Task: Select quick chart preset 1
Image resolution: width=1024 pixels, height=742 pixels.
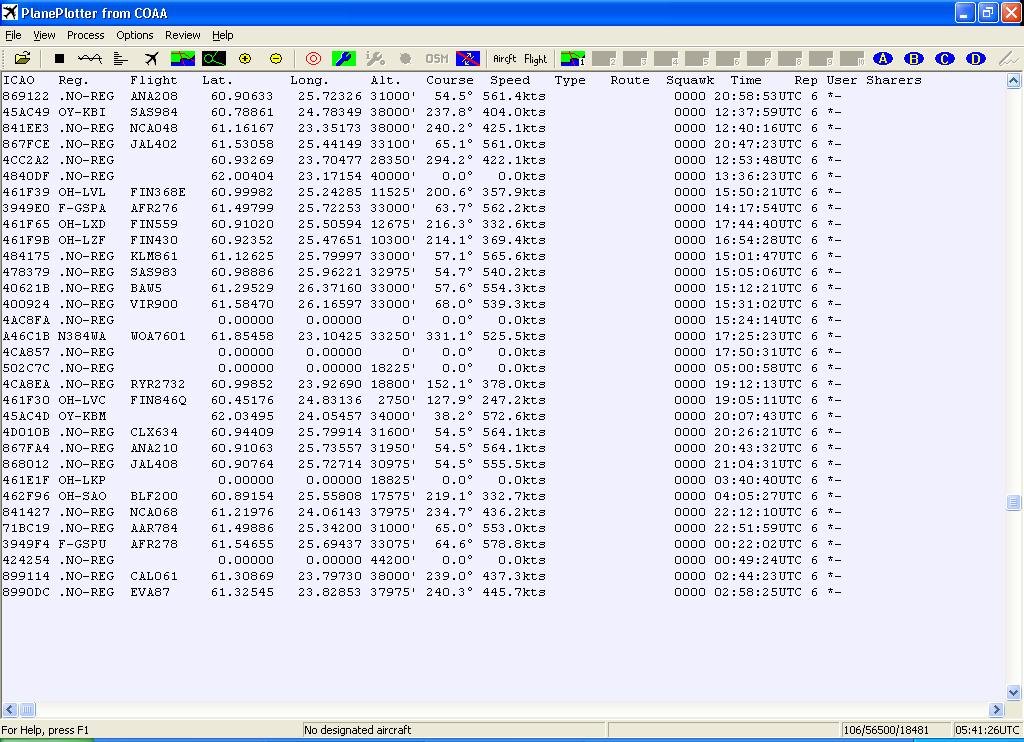Action: click(x=573, y=59)
